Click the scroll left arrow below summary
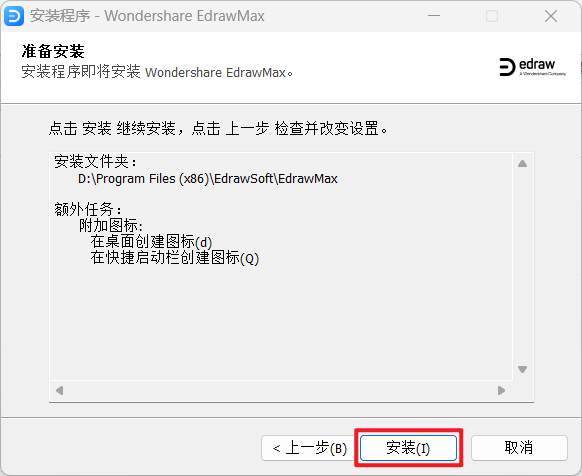The height and width of the screenshot is (476, 582). pyautogui.click(x=59, y=390)
